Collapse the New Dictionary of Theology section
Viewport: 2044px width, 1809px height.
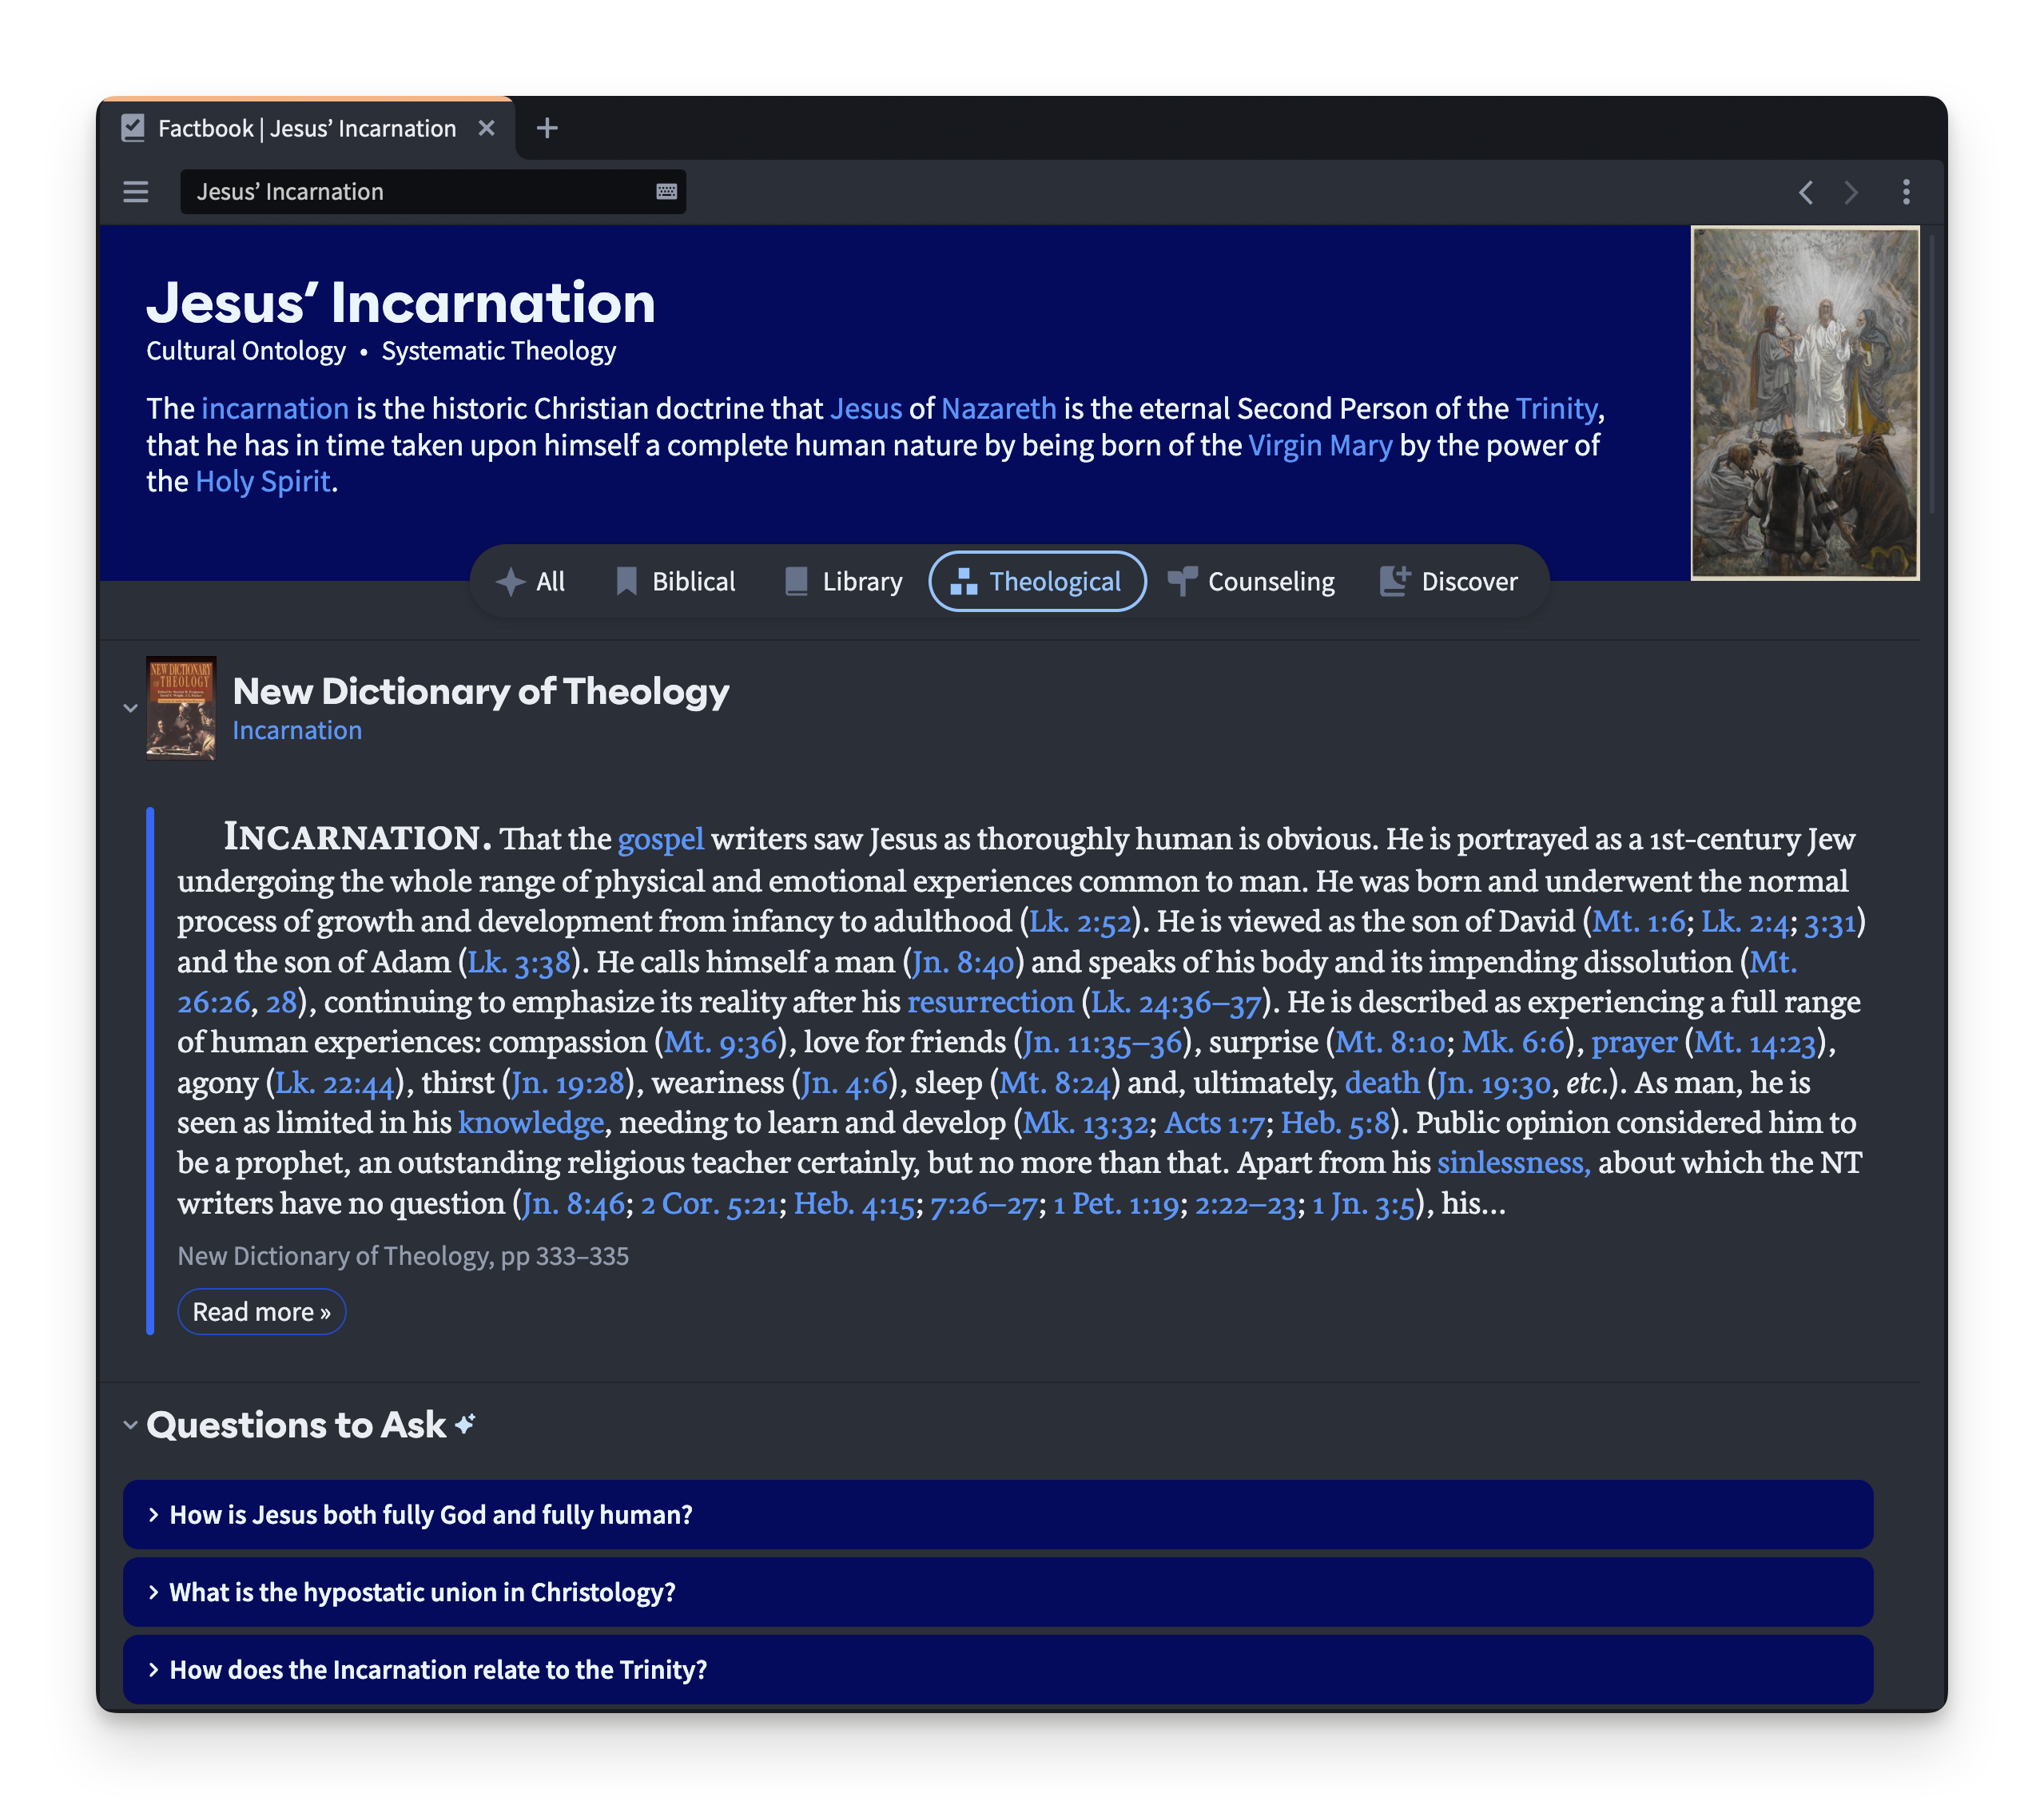pyautogui.click(x=130, y=708)
